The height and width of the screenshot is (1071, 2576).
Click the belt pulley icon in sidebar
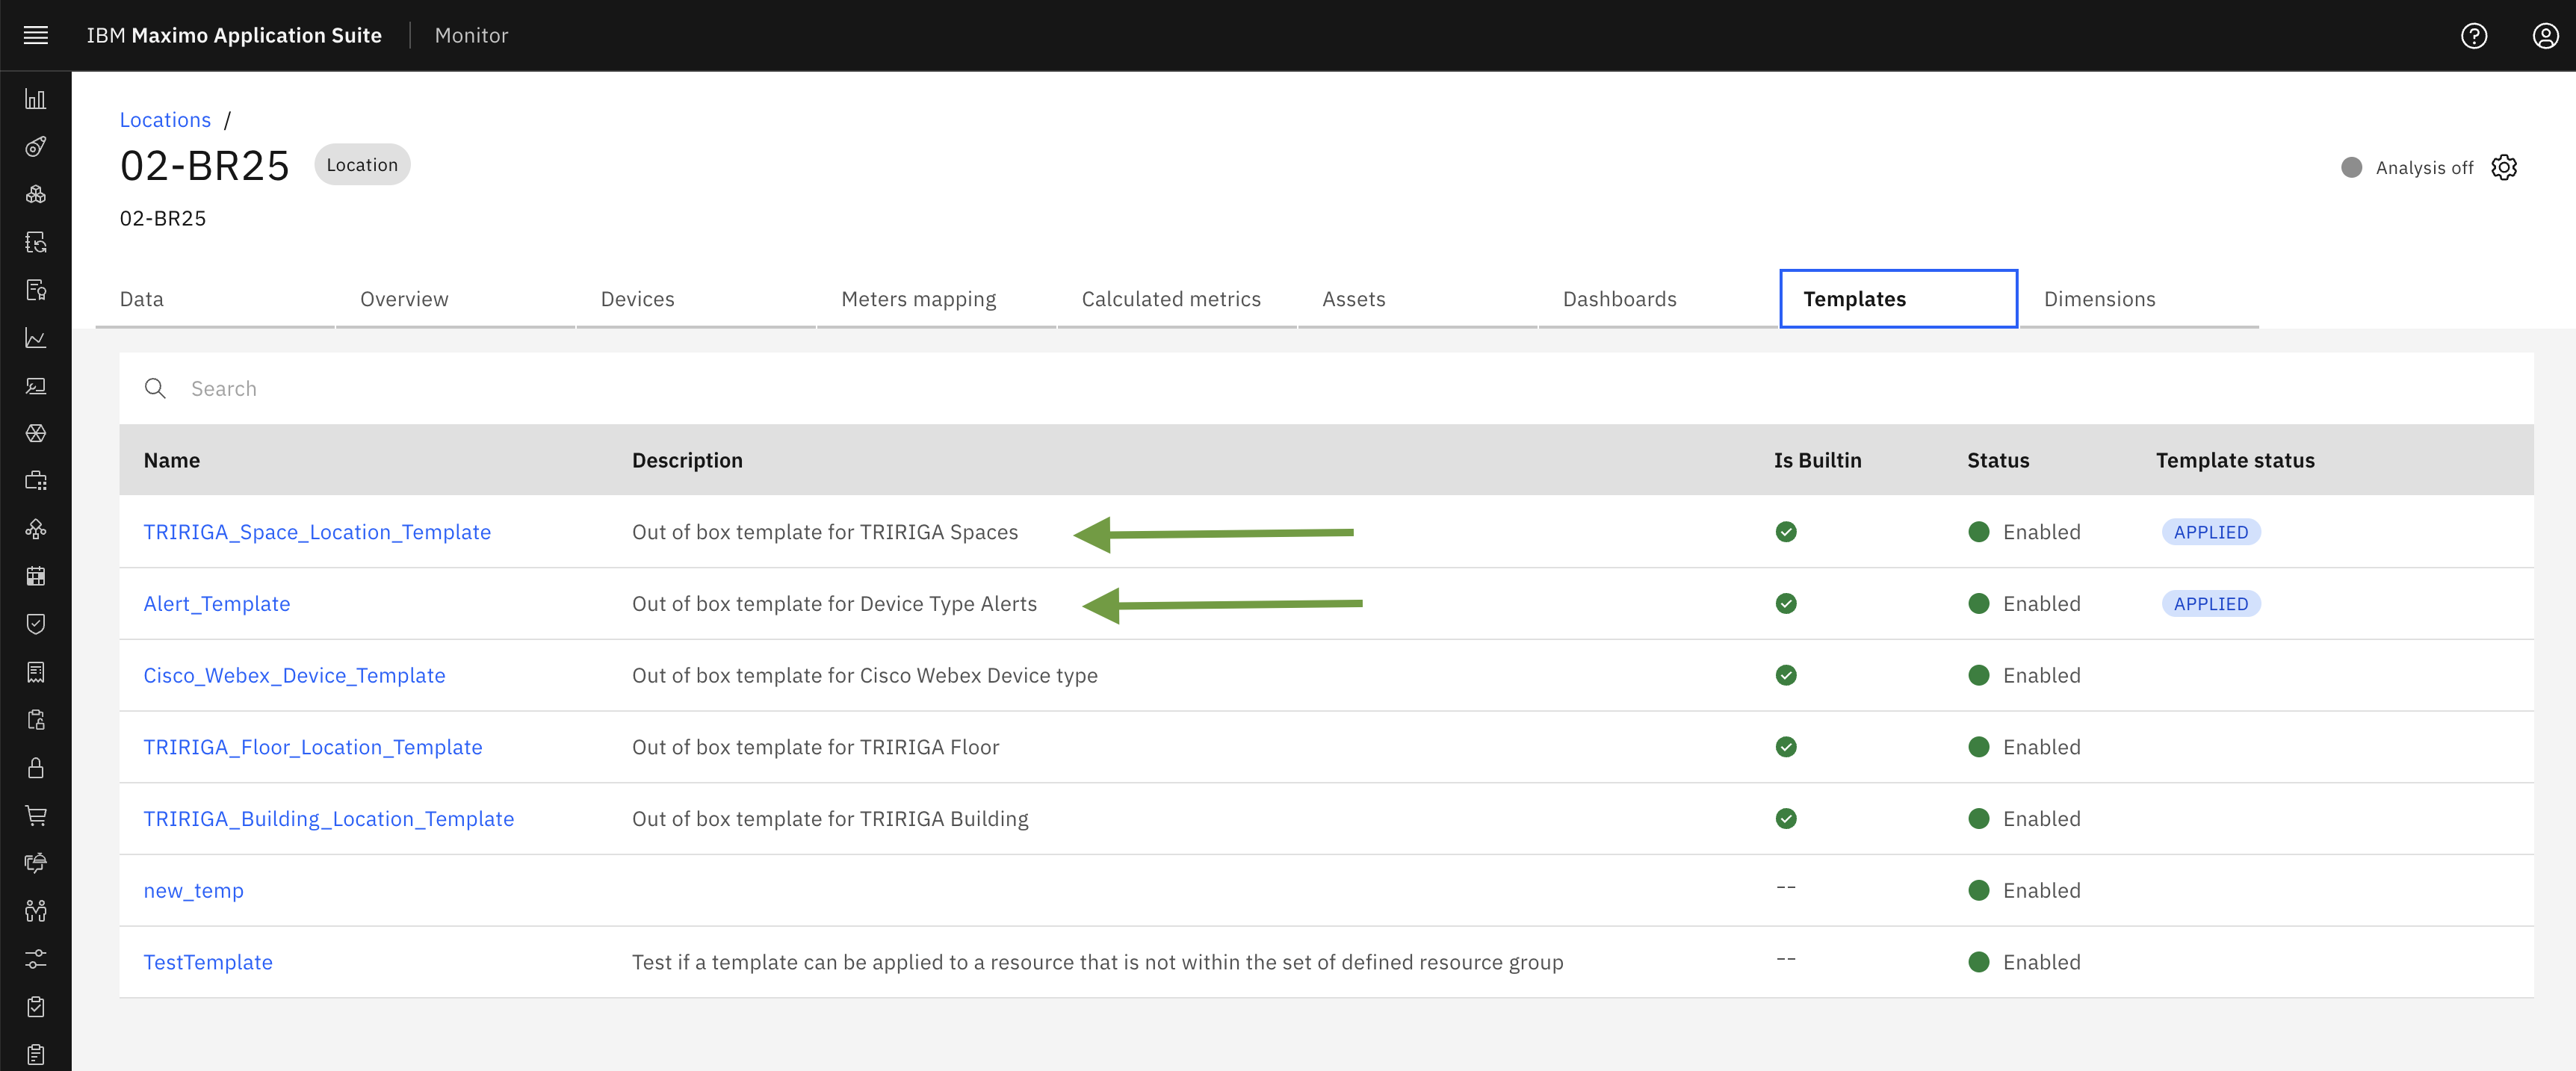click(36, 147)
